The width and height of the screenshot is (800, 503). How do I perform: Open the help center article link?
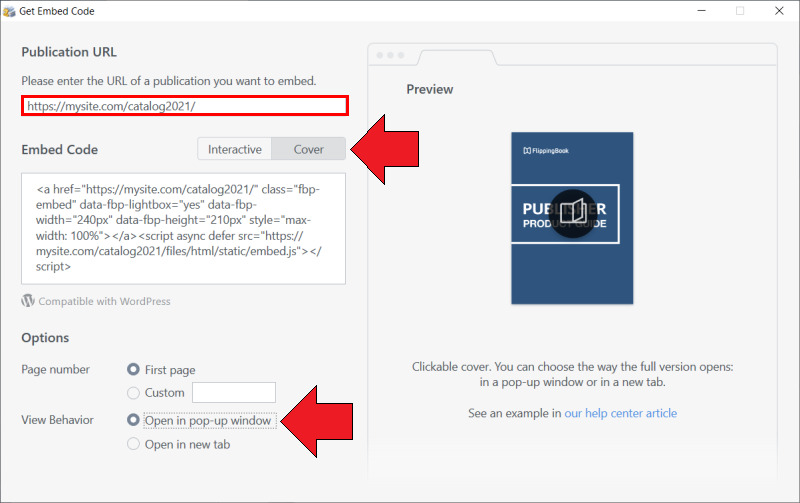[620, 413]
